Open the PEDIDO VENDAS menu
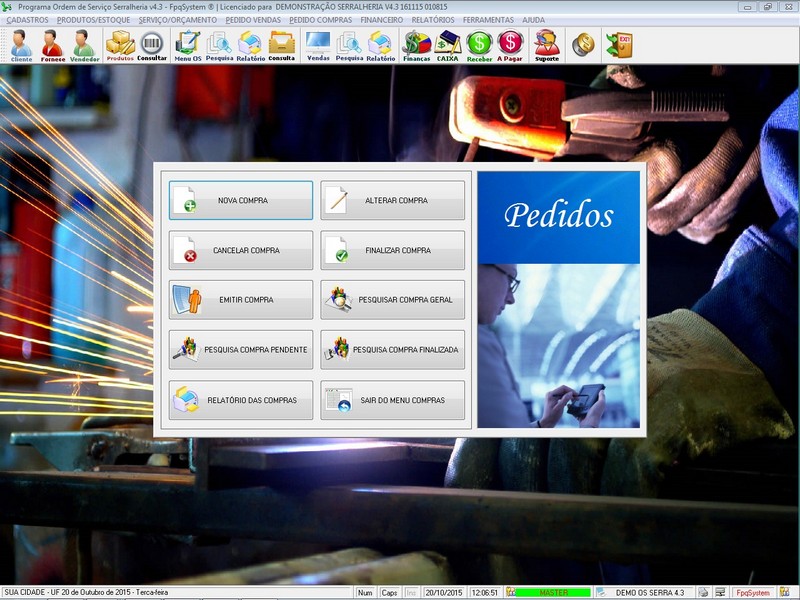Screen dimensions: 800x600 tap(253, 20)
